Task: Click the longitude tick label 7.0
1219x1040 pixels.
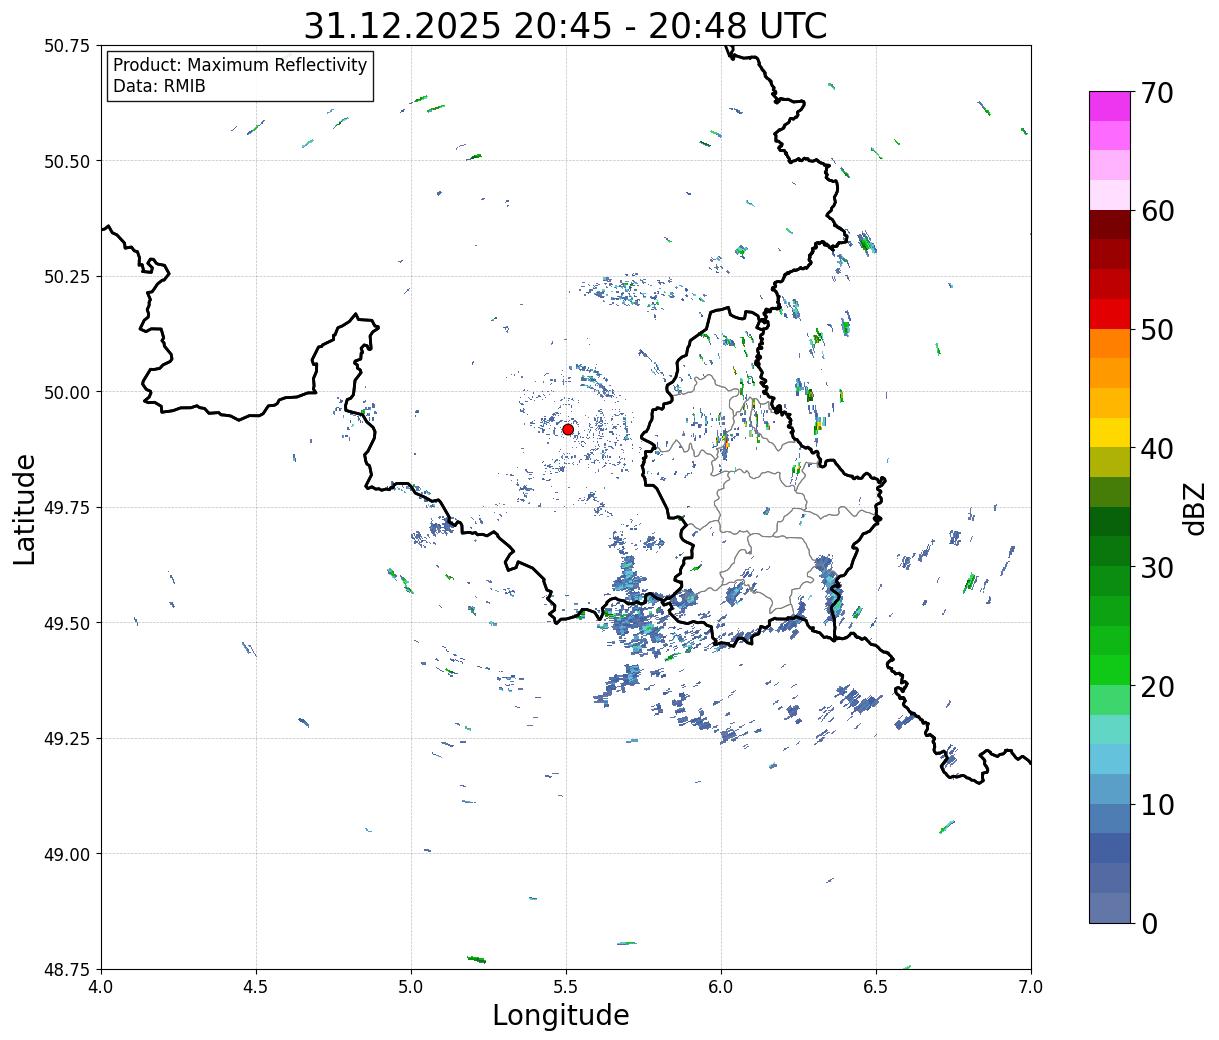Action: point(1031,987)
